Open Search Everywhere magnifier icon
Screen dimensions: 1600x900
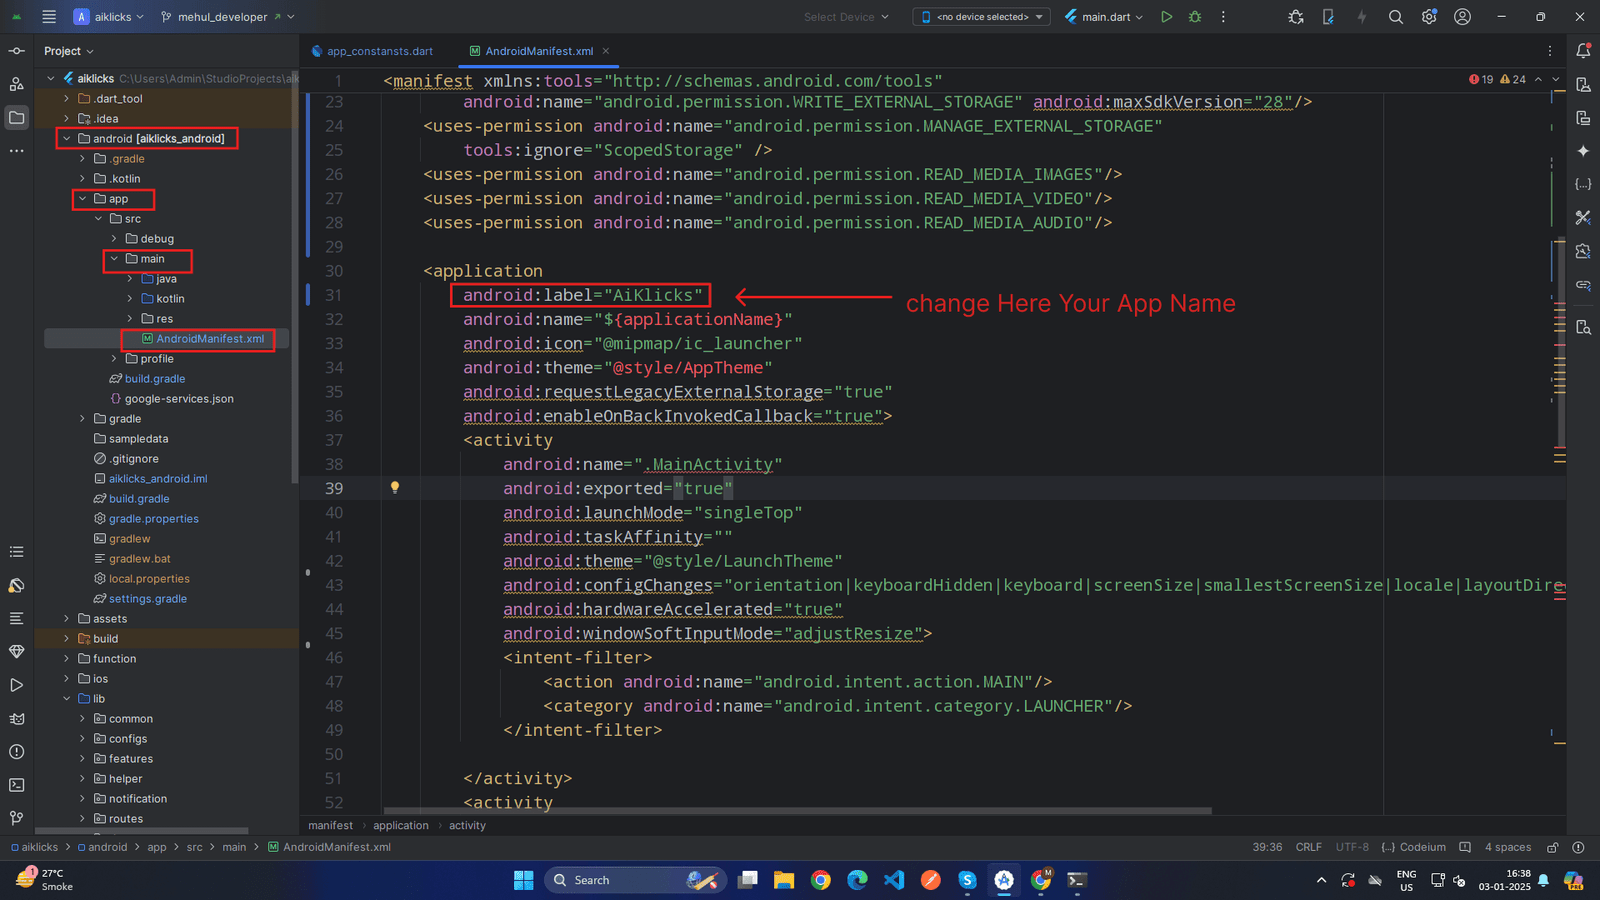[x=1396, y=17]
